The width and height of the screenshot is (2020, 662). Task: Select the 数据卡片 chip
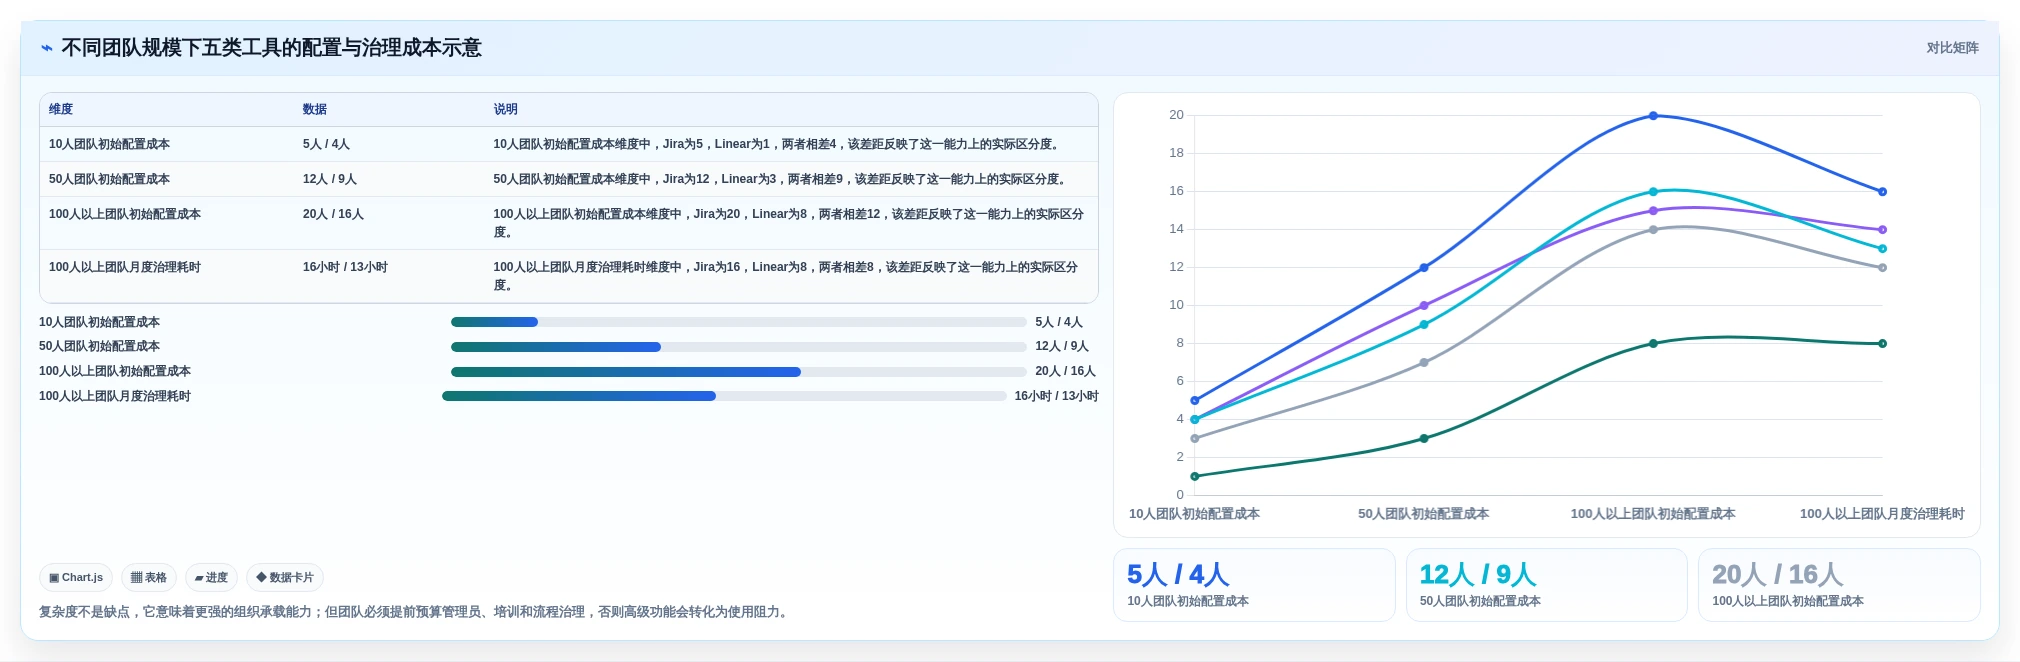tap(285, 577)
